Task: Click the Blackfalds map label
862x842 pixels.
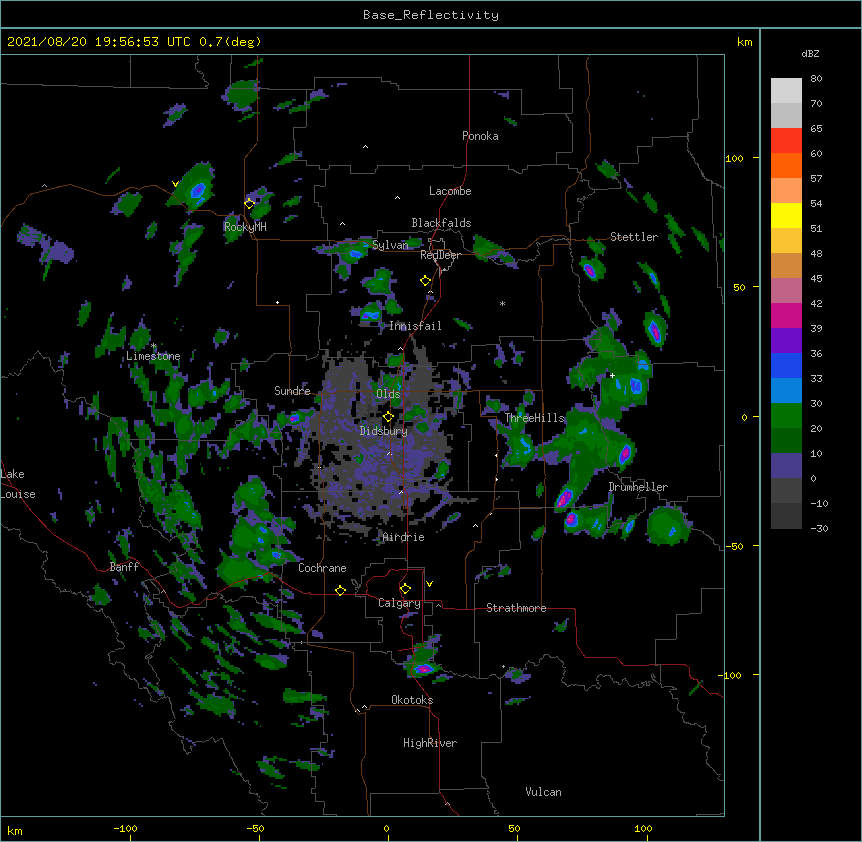Action: pos(441,223)
